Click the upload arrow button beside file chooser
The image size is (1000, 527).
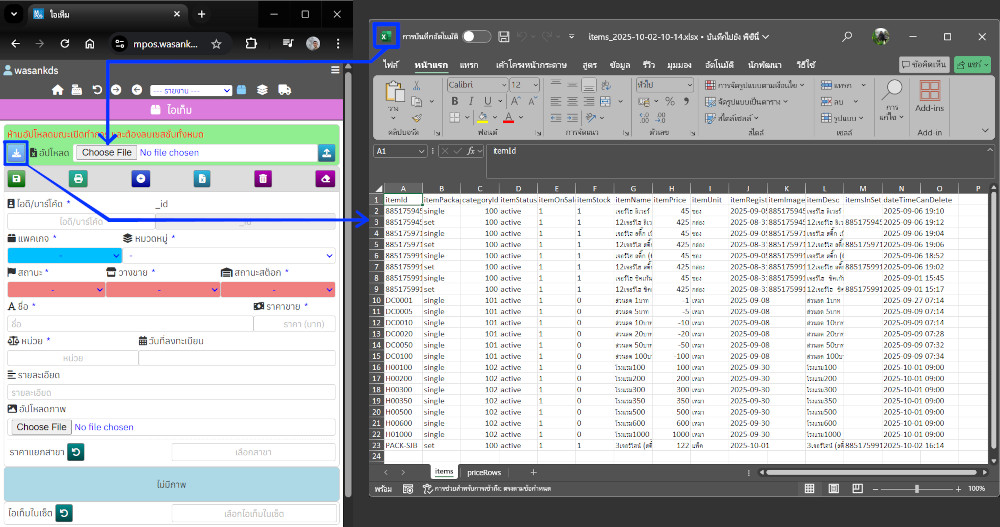[x=326, y=153]
